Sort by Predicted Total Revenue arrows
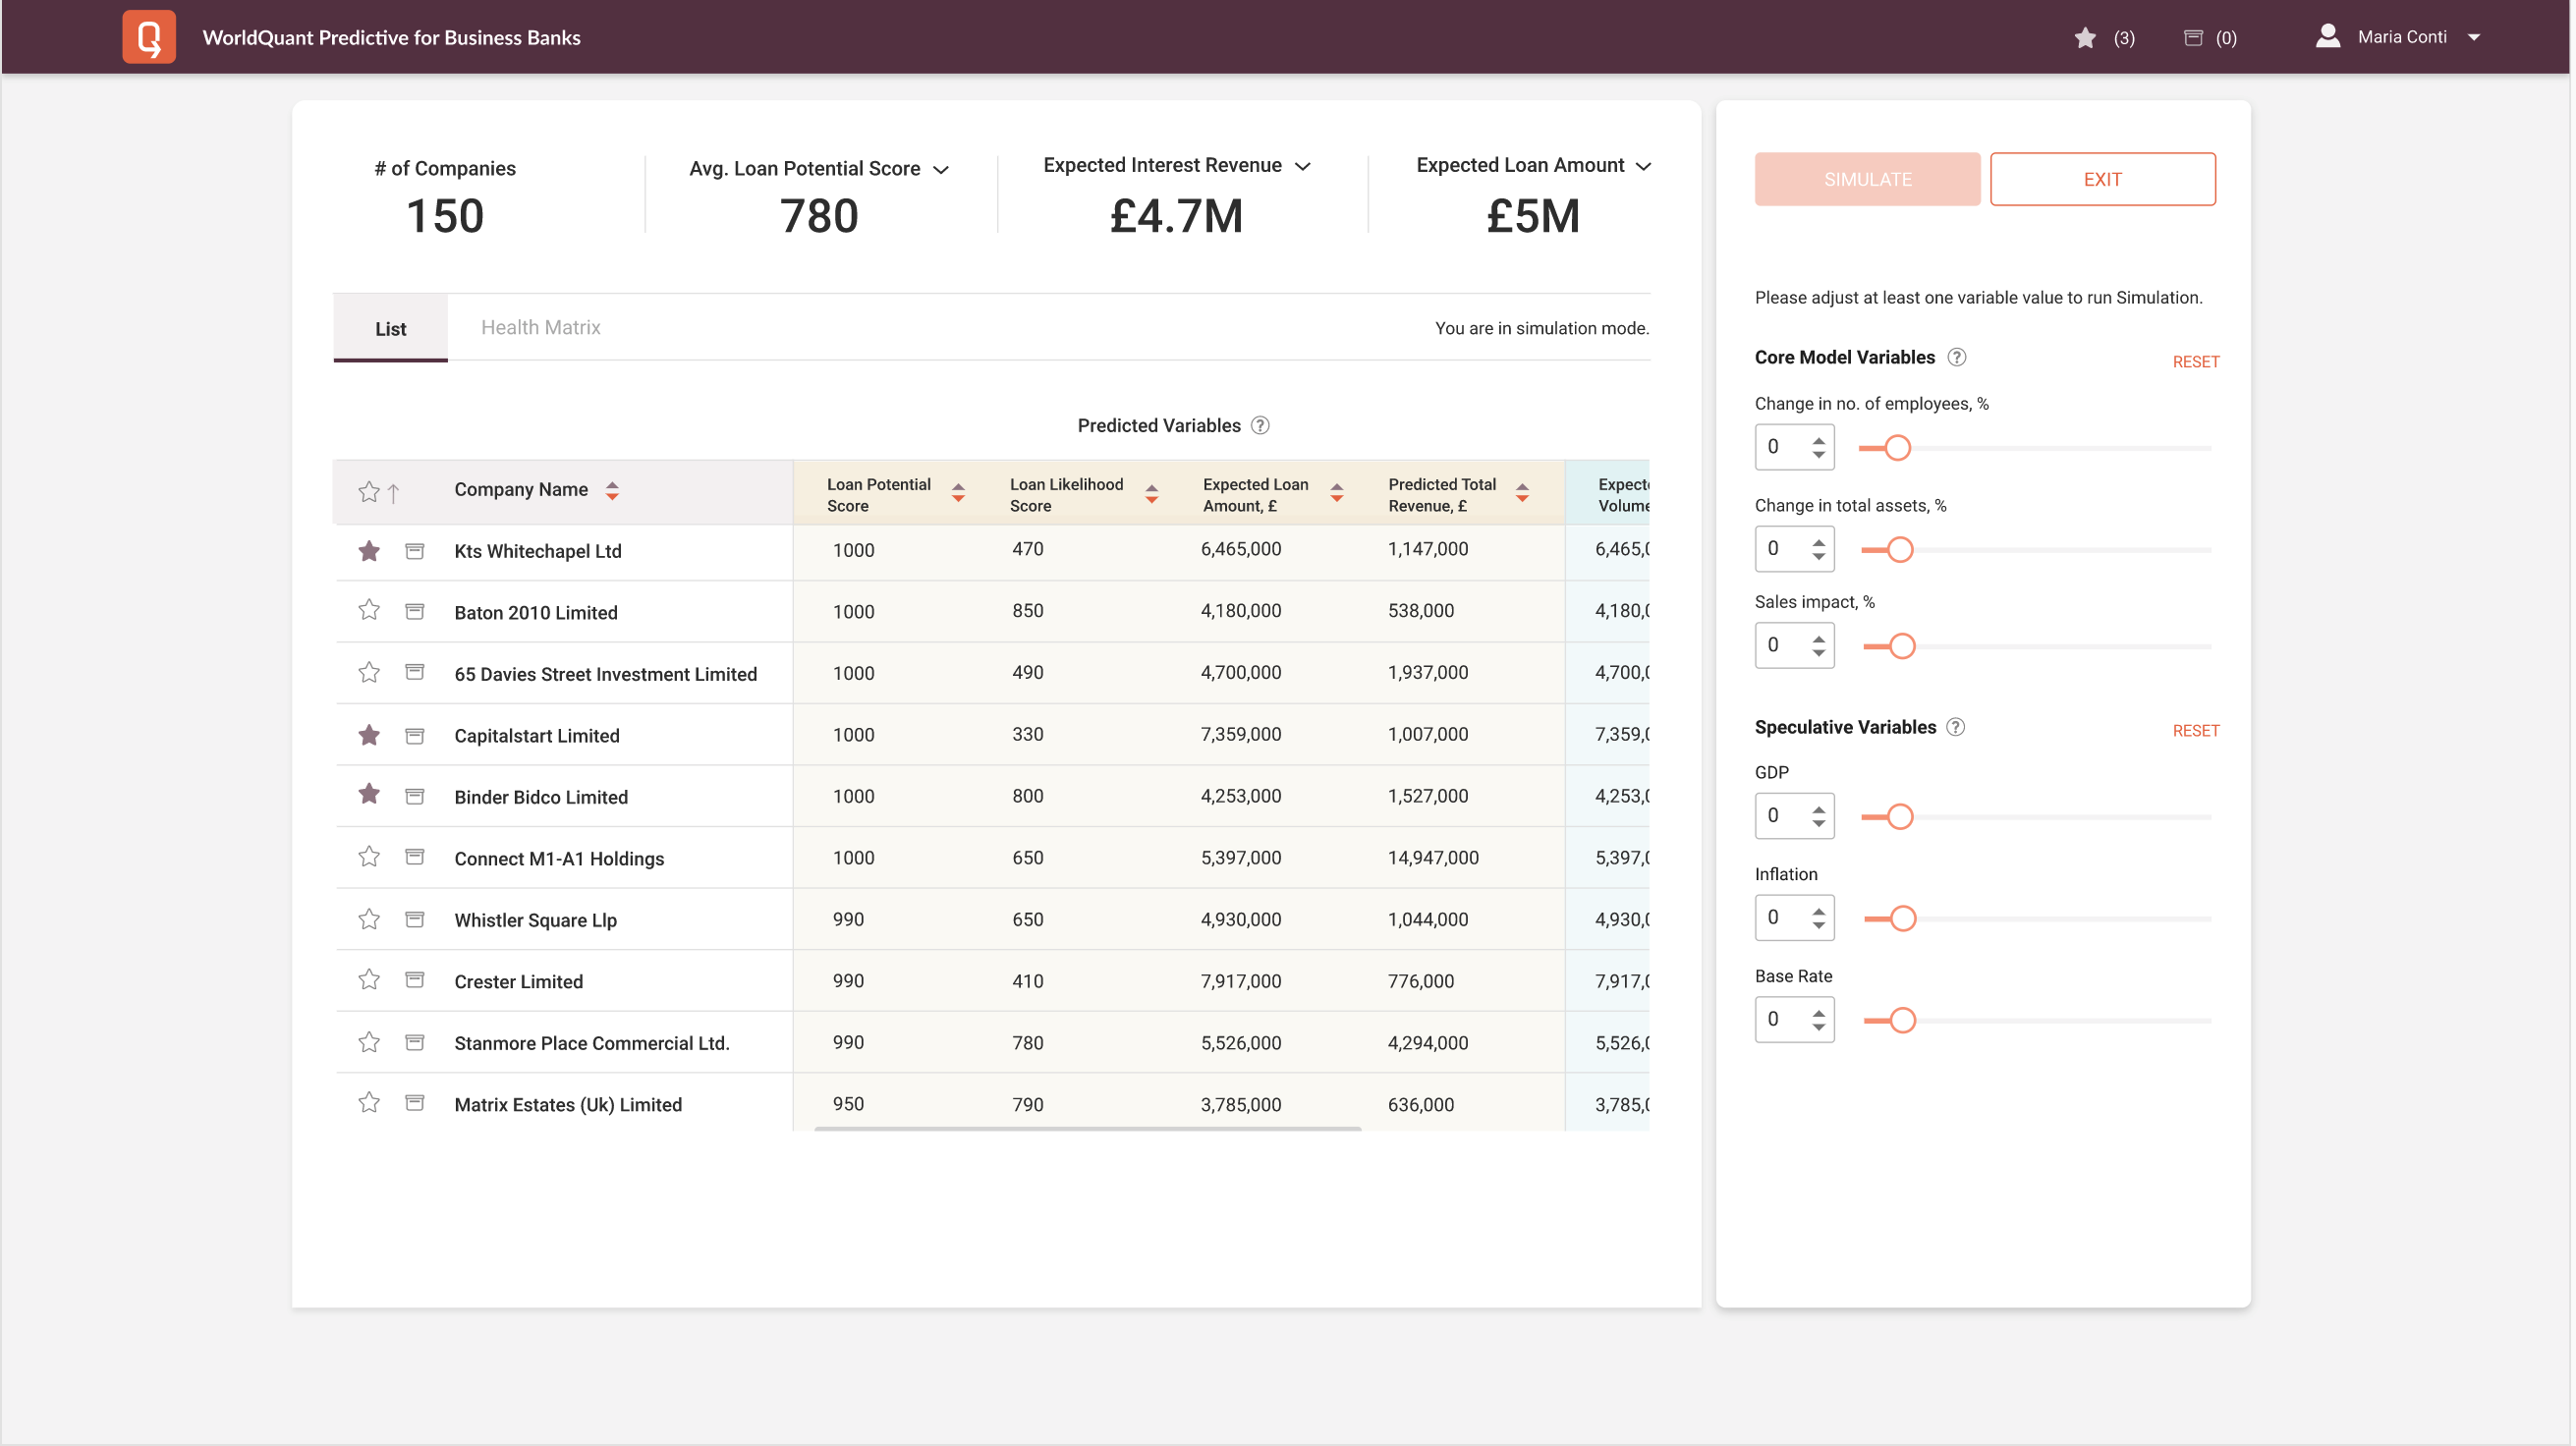The height and width of the screenshot is (1446, 2576). click(x=1523, y=493)
